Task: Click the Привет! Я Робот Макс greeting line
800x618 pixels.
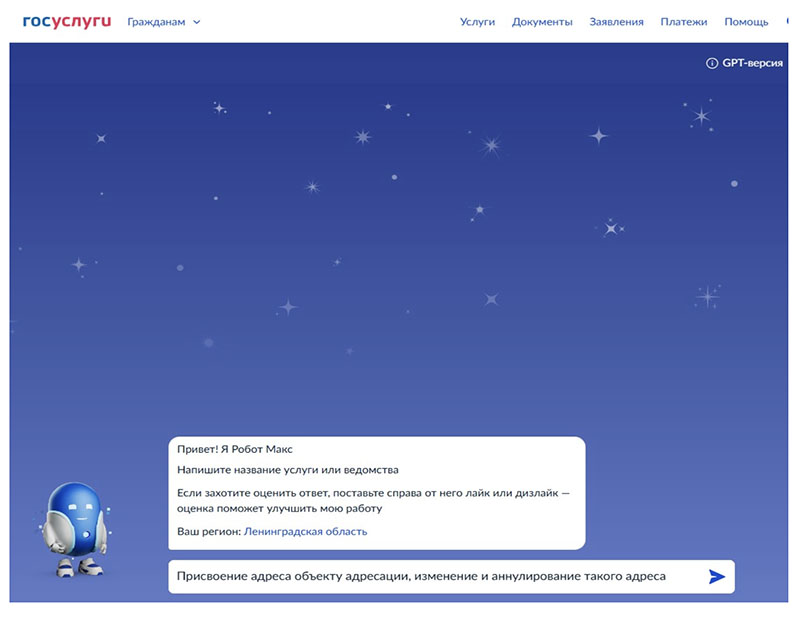Action: pos(235,449)
